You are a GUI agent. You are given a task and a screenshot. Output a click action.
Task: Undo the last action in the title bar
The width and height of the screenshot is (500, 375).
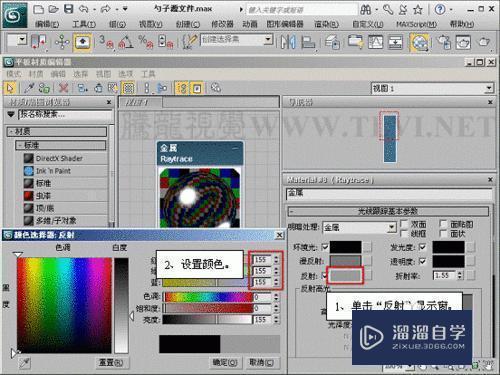click(84, 9)
